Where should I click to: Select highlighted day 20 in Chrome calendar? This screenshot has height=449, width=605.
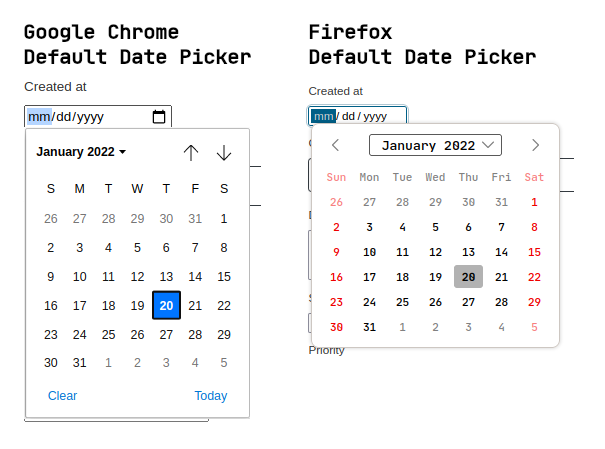(x=167, y=306)
